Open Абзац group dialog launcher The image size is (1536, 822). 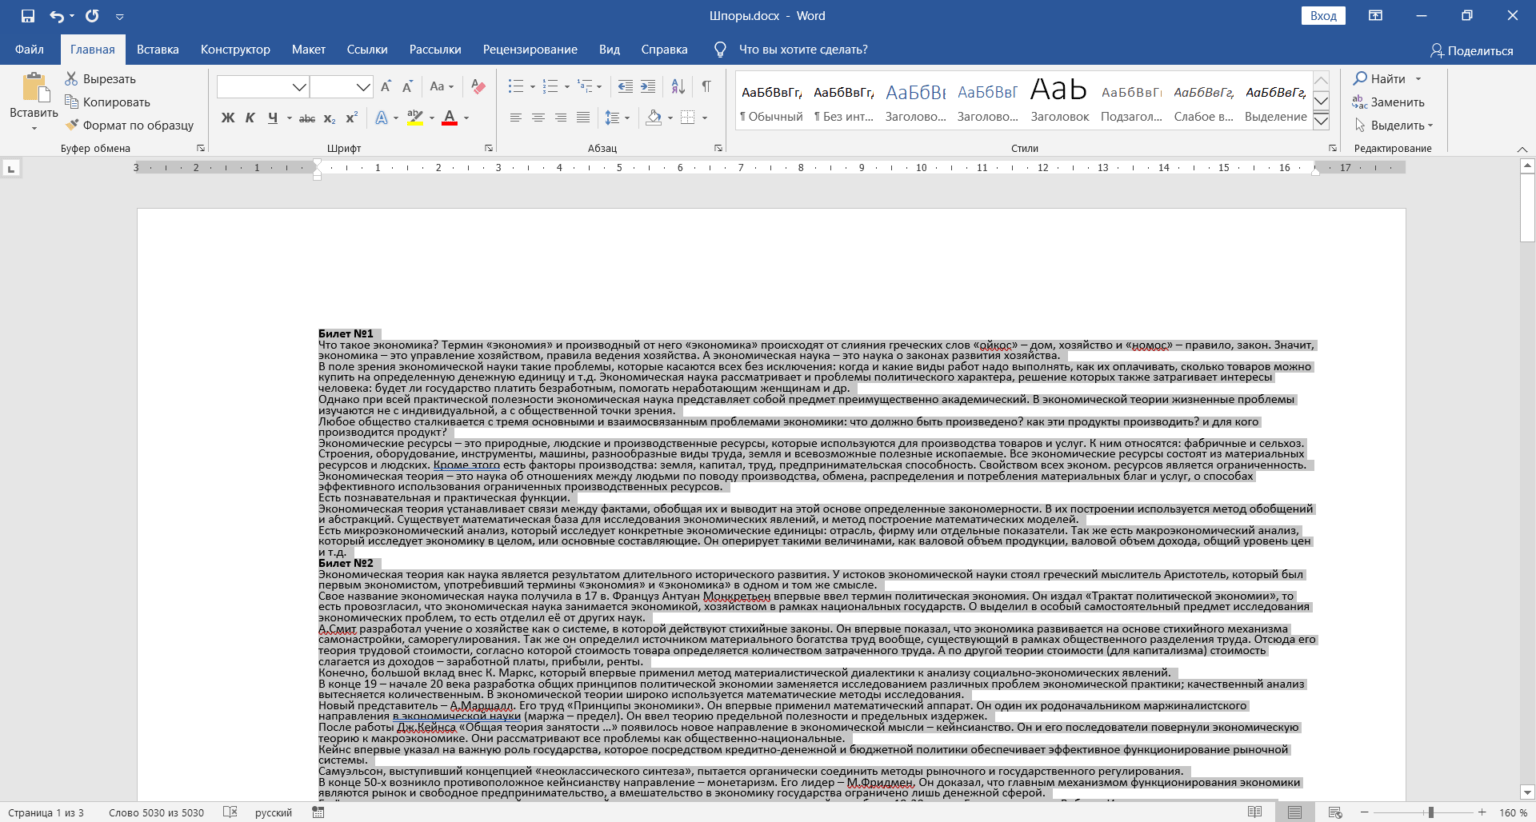(x=718, y=148)
